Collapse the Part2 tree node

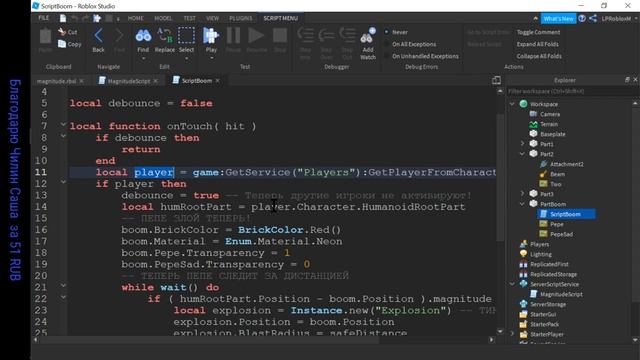pyautogui.click(x=522, y=154)
